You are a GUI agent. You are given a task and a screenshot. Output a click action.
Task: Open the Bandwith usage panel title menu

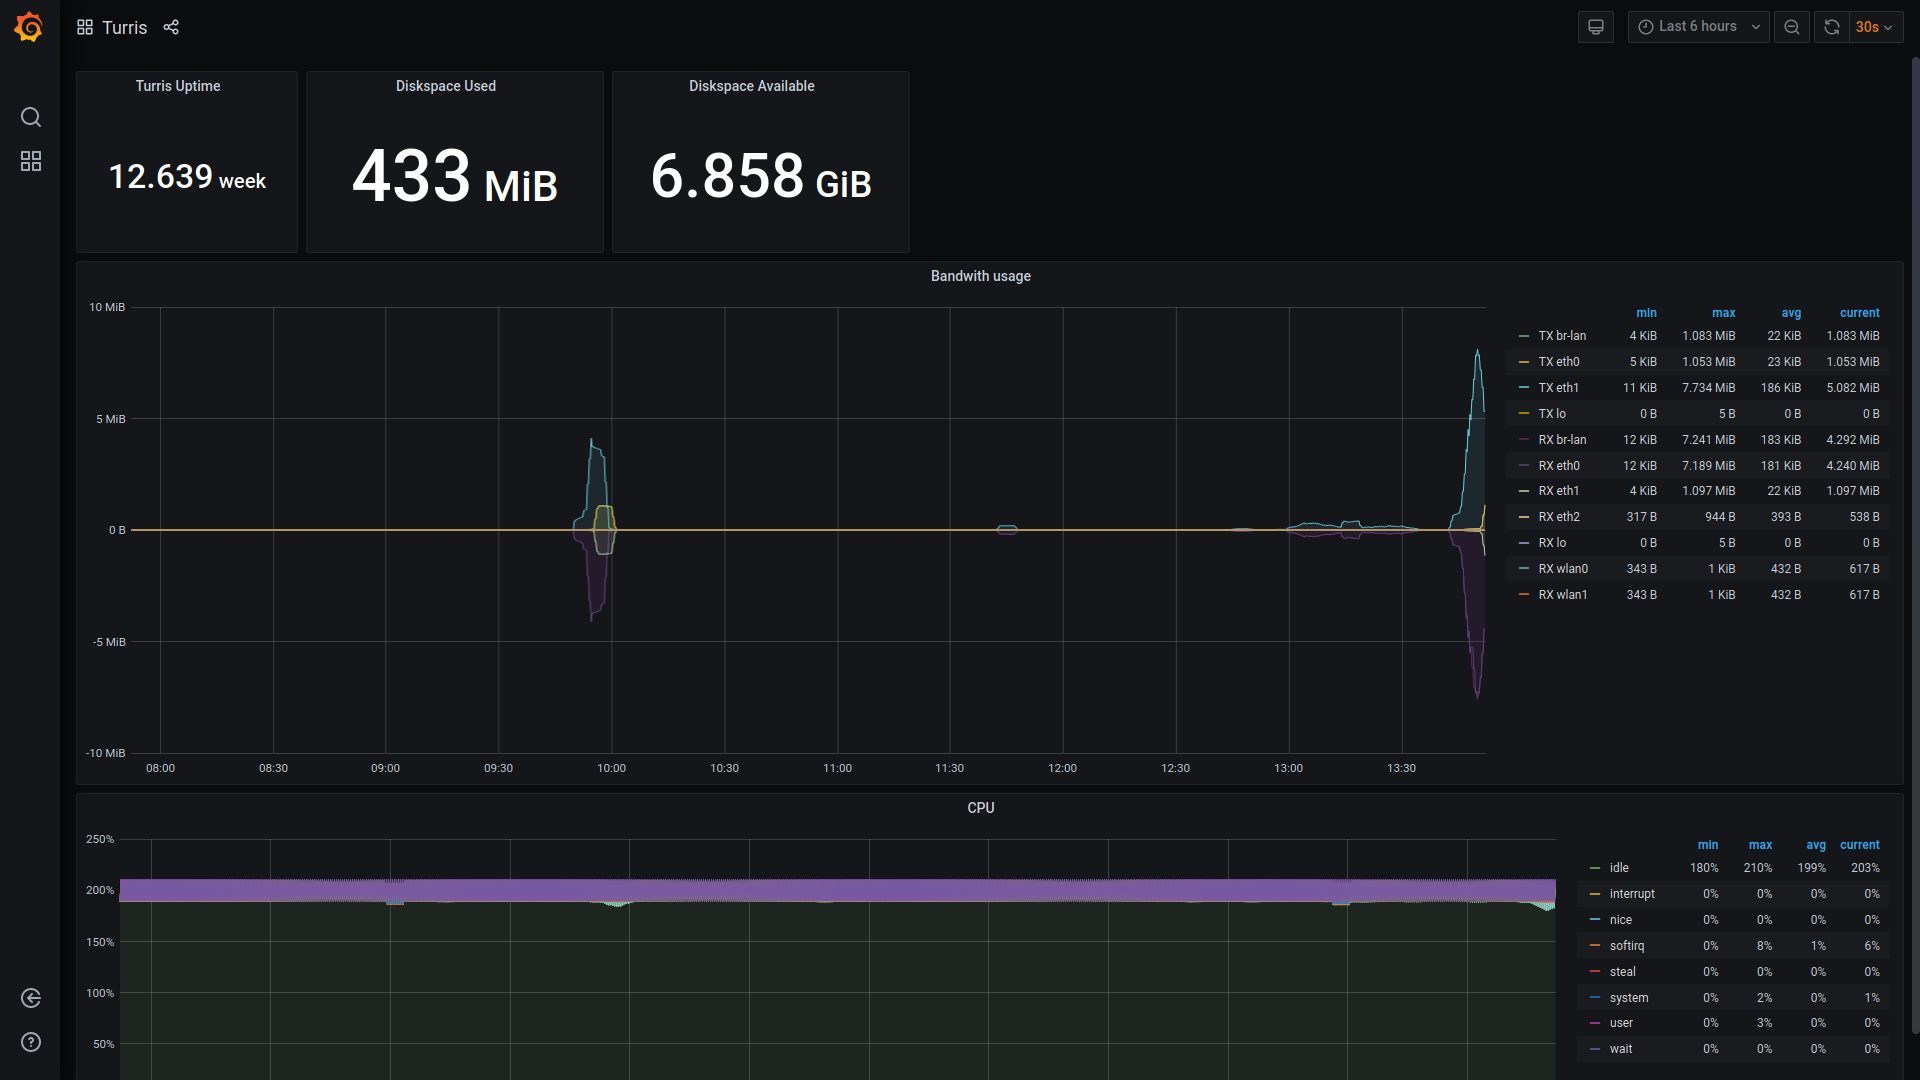pos(980,276)
